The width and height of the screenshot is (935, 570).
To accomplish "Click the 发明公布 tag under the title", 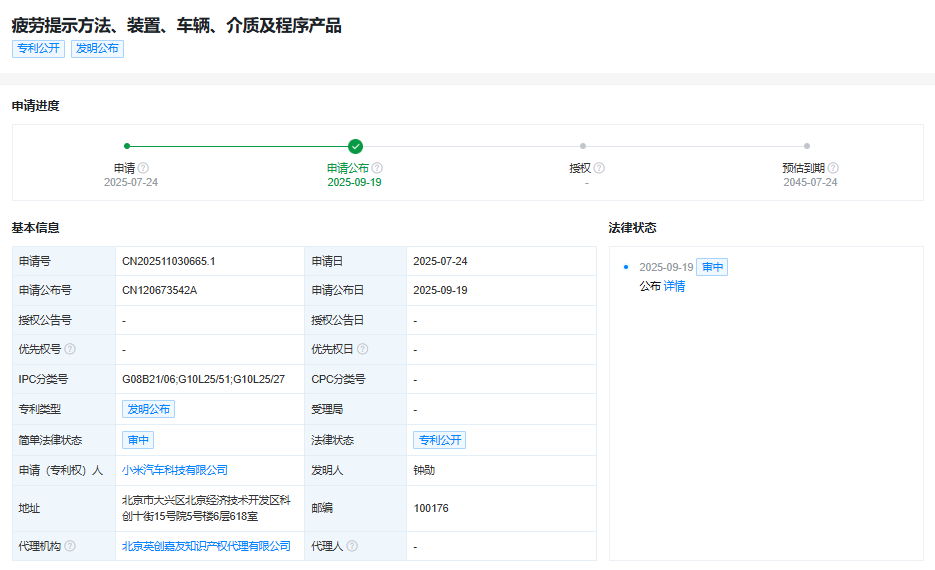I will (x=97, y=48).
